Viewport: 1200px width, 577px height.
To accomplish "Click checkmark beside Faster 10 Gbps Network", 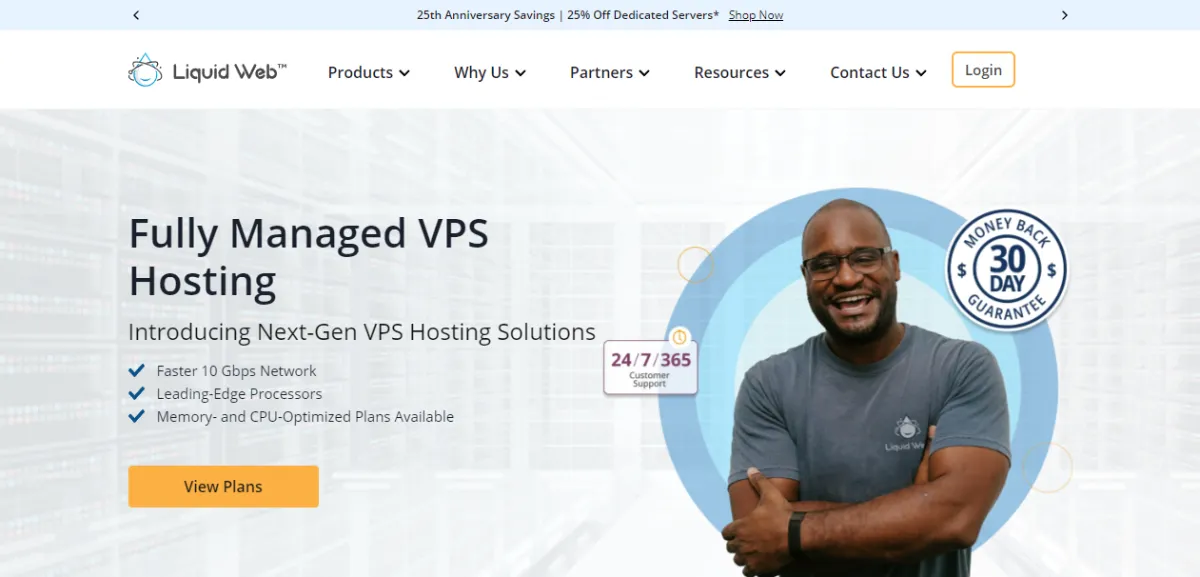I will coord(137,371).
